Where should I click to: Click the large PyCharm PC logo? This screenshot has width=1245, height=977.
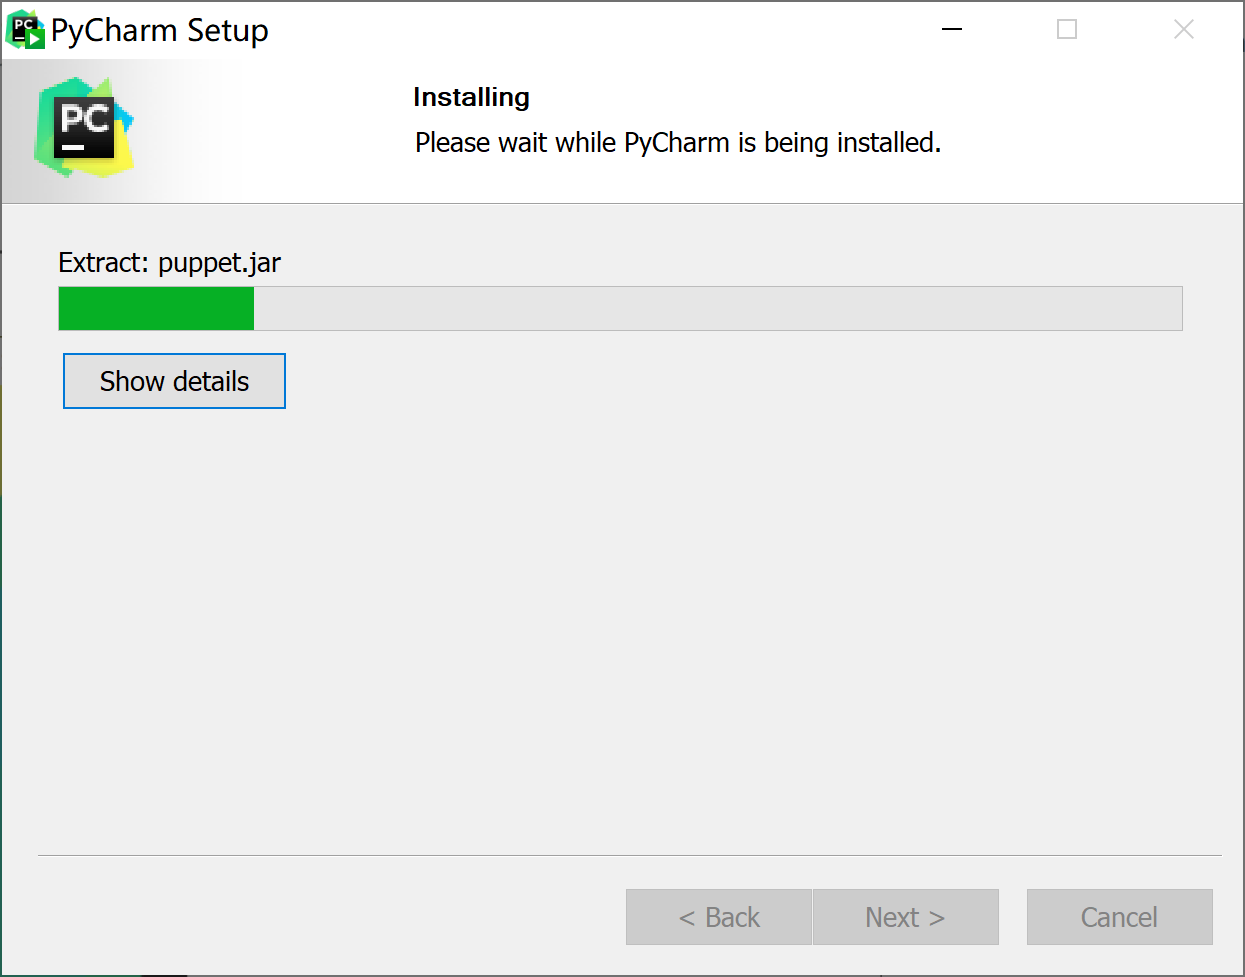coord(85,128)
